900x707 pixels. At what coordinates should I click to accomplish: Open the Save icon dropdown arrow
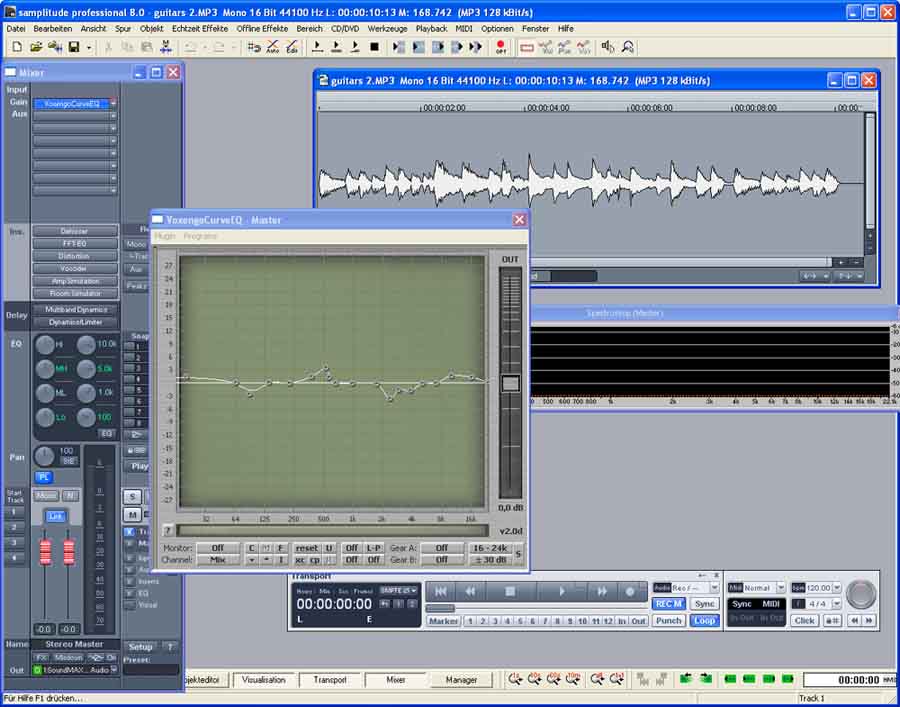pyautogui.click(x=88, y=48)
